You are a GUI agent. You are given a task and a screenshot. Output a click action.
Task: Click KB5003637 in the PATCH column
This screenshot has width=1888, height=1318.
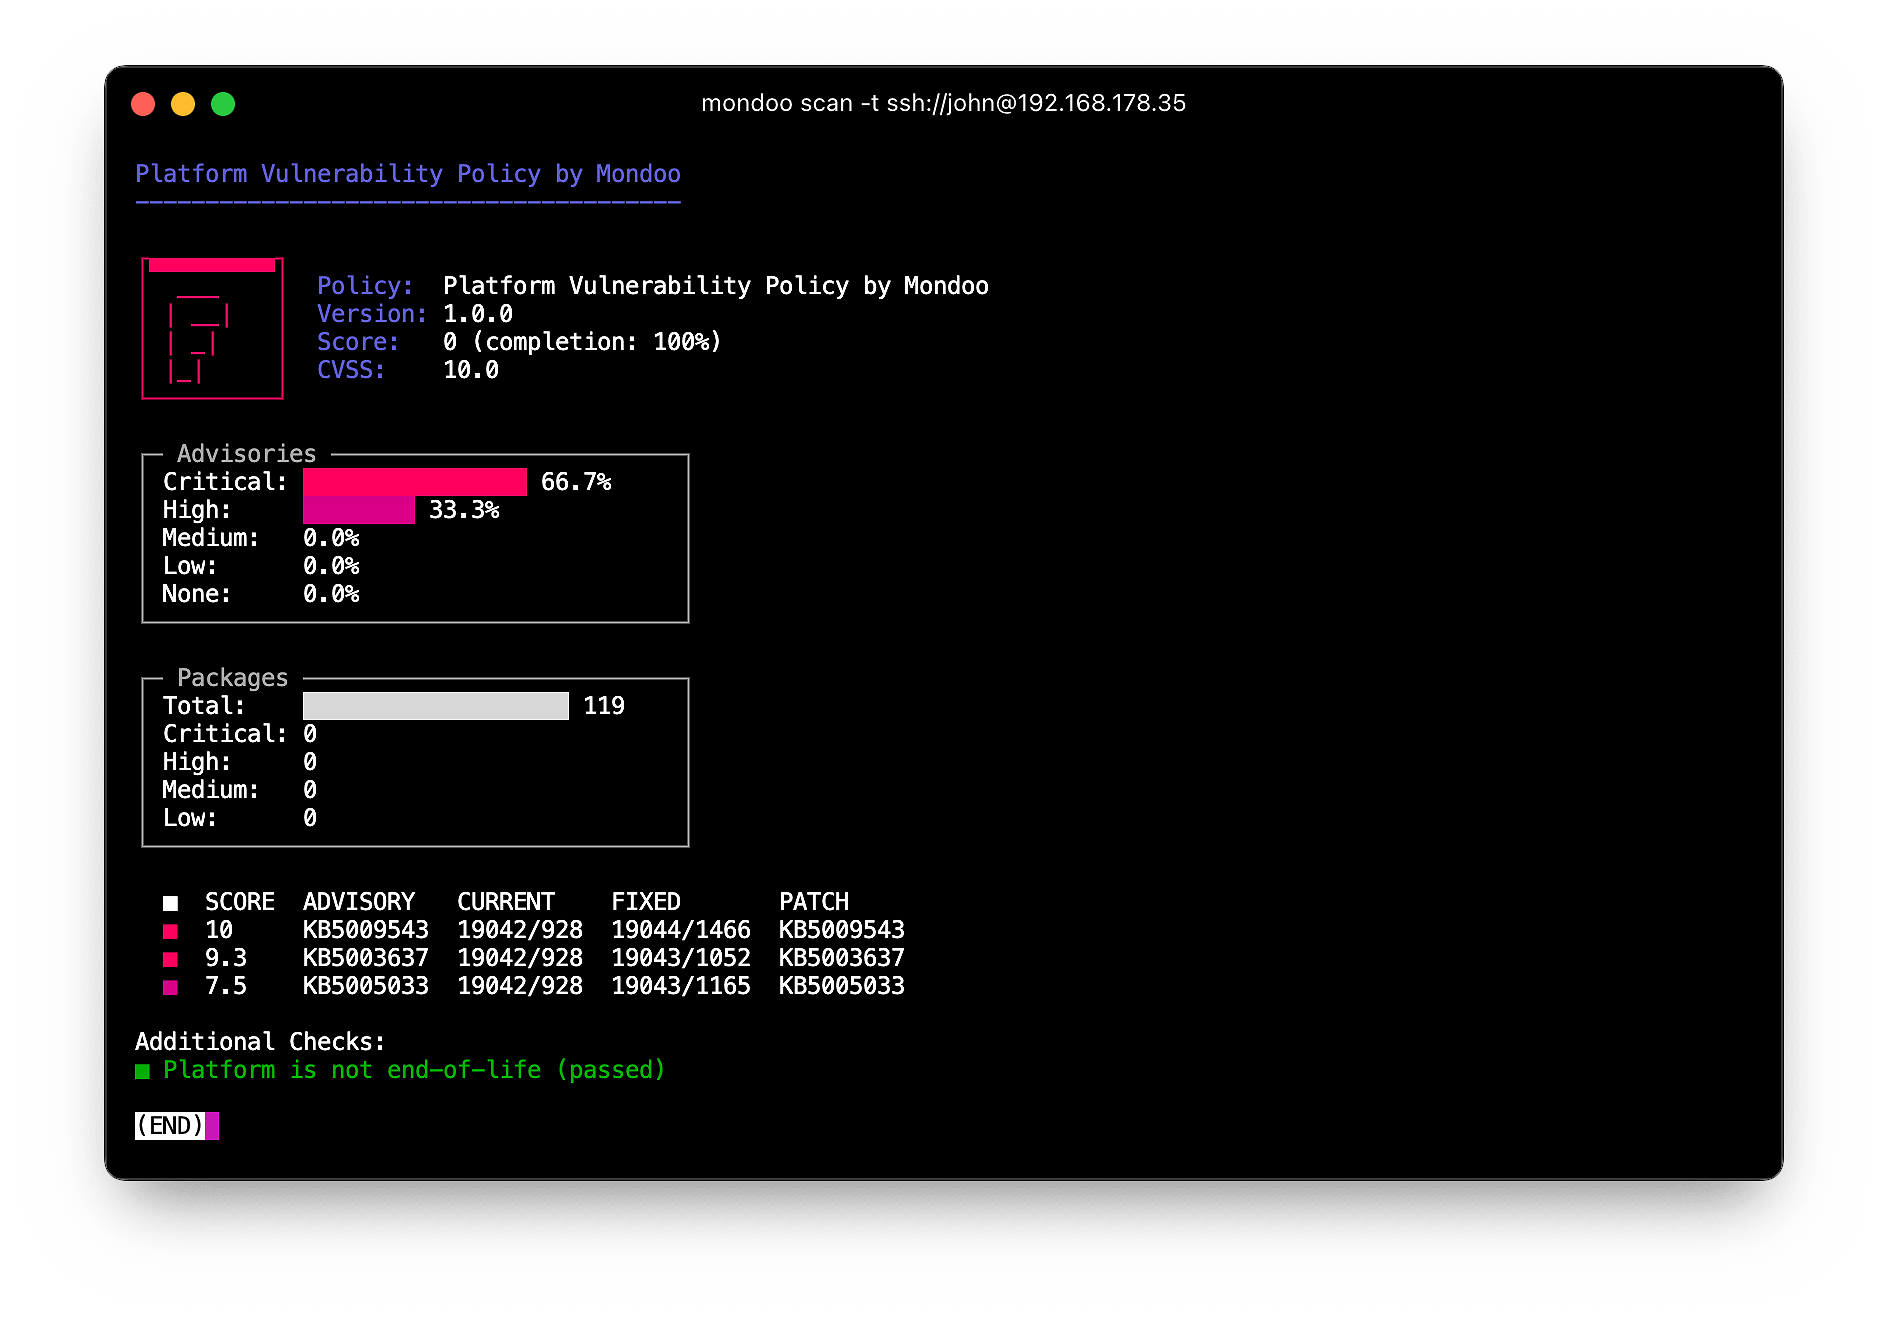(841, 958)
